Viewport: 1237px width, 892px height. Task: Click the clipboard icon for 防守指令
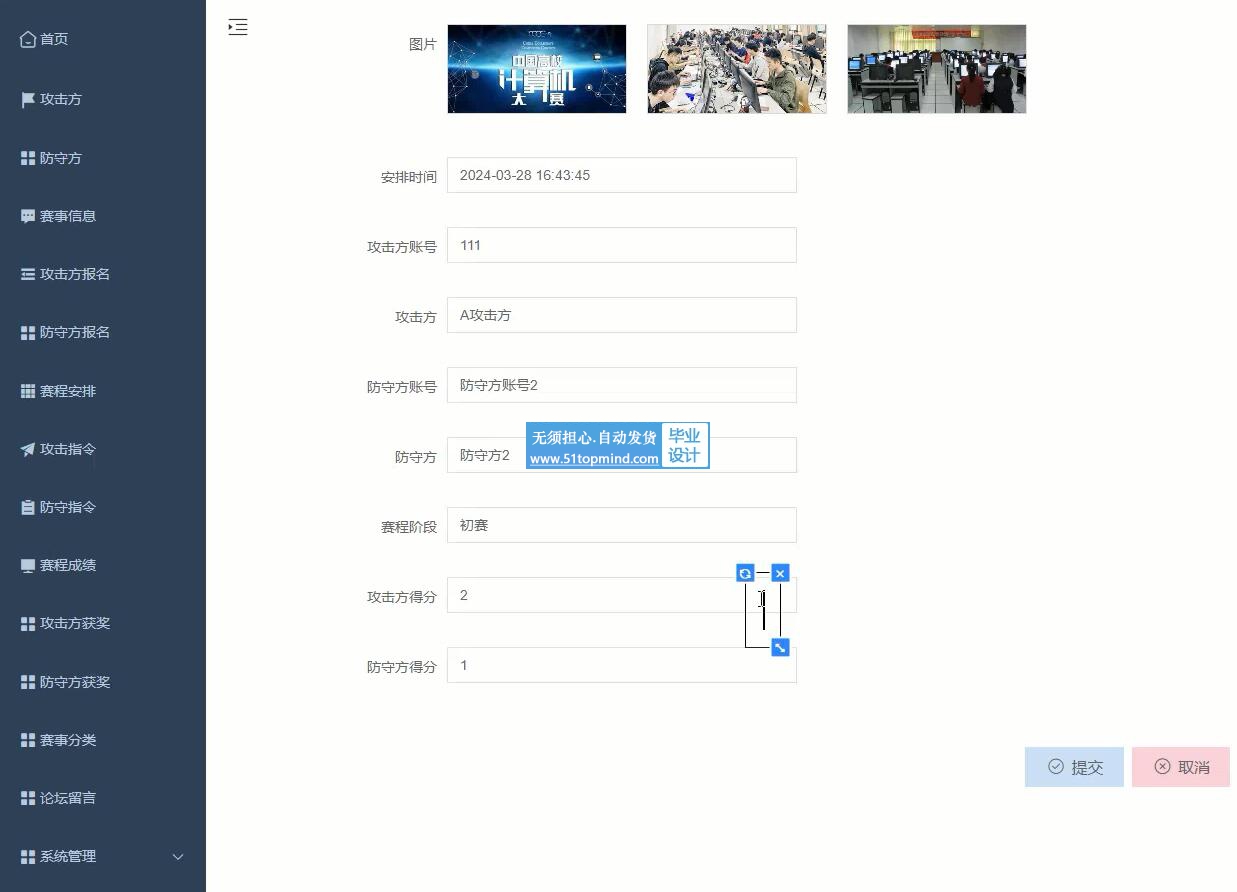click(x=28, y=507)
